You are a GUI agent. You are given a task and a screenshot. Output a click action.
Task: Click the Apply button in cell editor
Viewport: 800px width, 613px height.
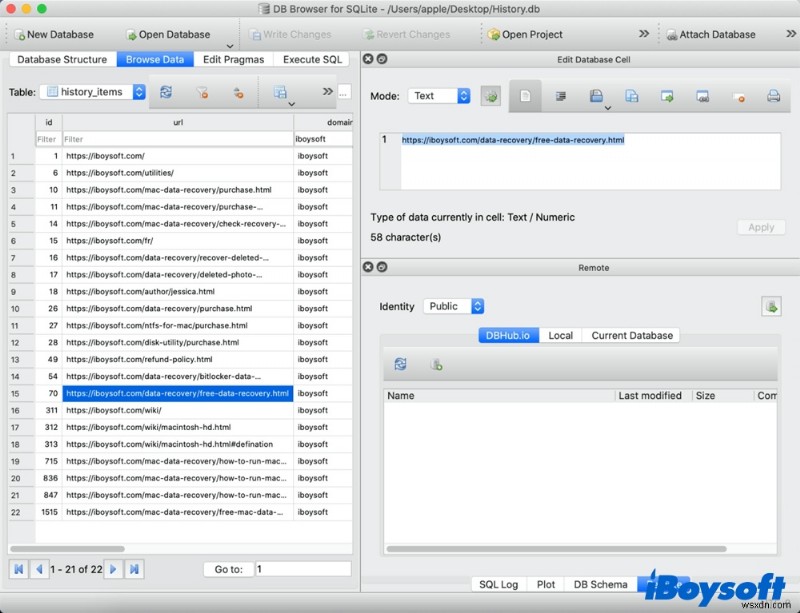point(761,227)
